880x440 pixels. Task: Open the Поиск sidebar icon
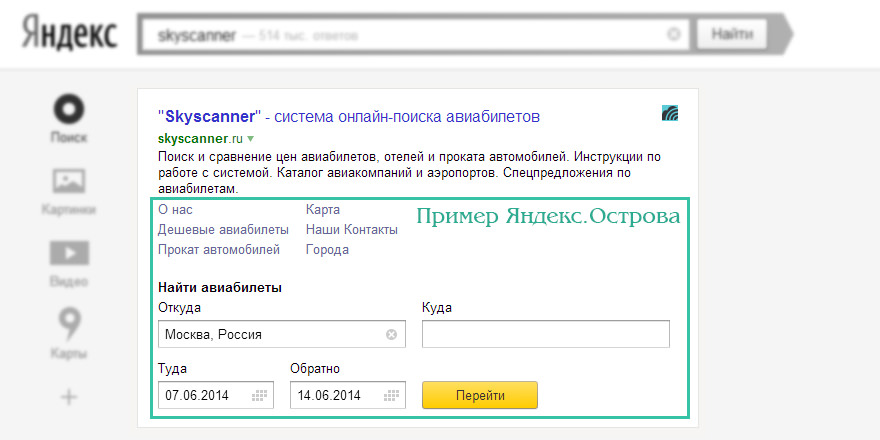[x=69, y=109]
